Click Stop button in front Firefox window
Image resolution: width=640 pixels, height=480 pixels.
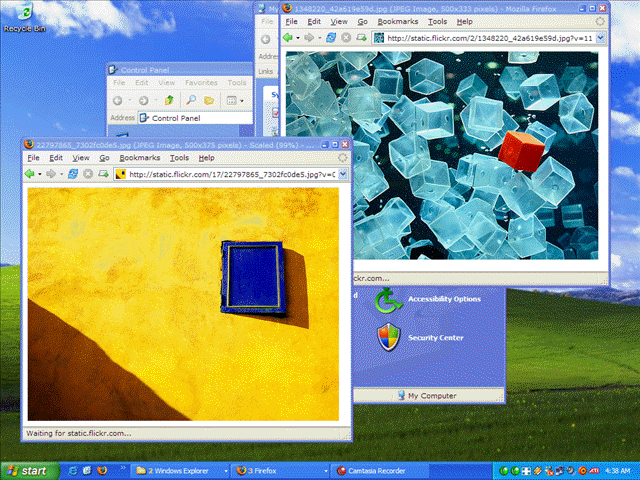click(88, 174)
